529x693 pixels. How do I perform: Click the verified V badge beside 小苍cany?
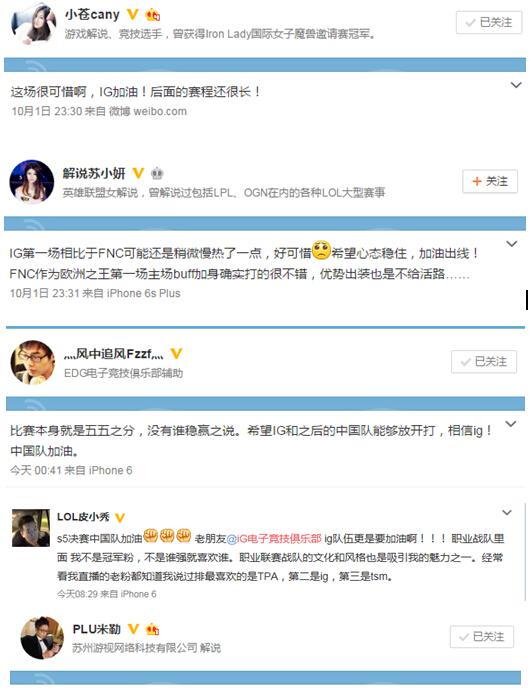133,14
